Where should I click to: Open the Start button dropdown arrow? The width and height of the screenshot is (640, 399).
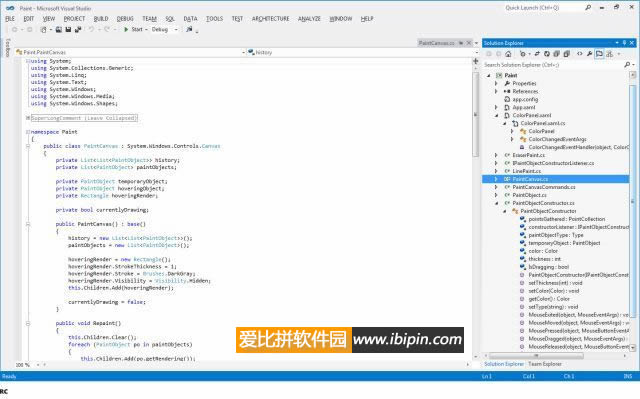pos(146,29)
